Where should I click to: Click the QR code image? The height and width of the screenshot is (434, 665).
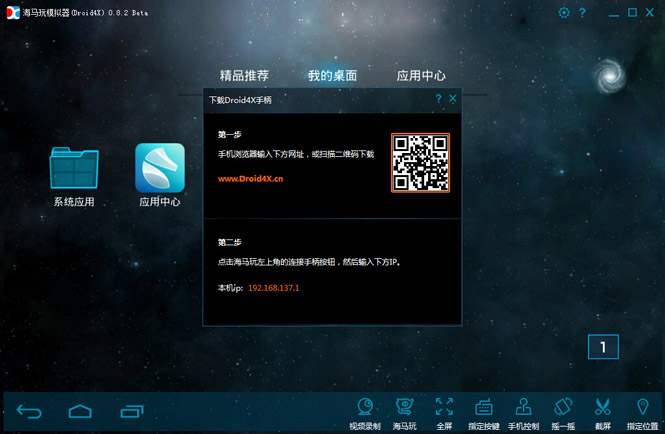pyautogui.click(x=420, y=162)
